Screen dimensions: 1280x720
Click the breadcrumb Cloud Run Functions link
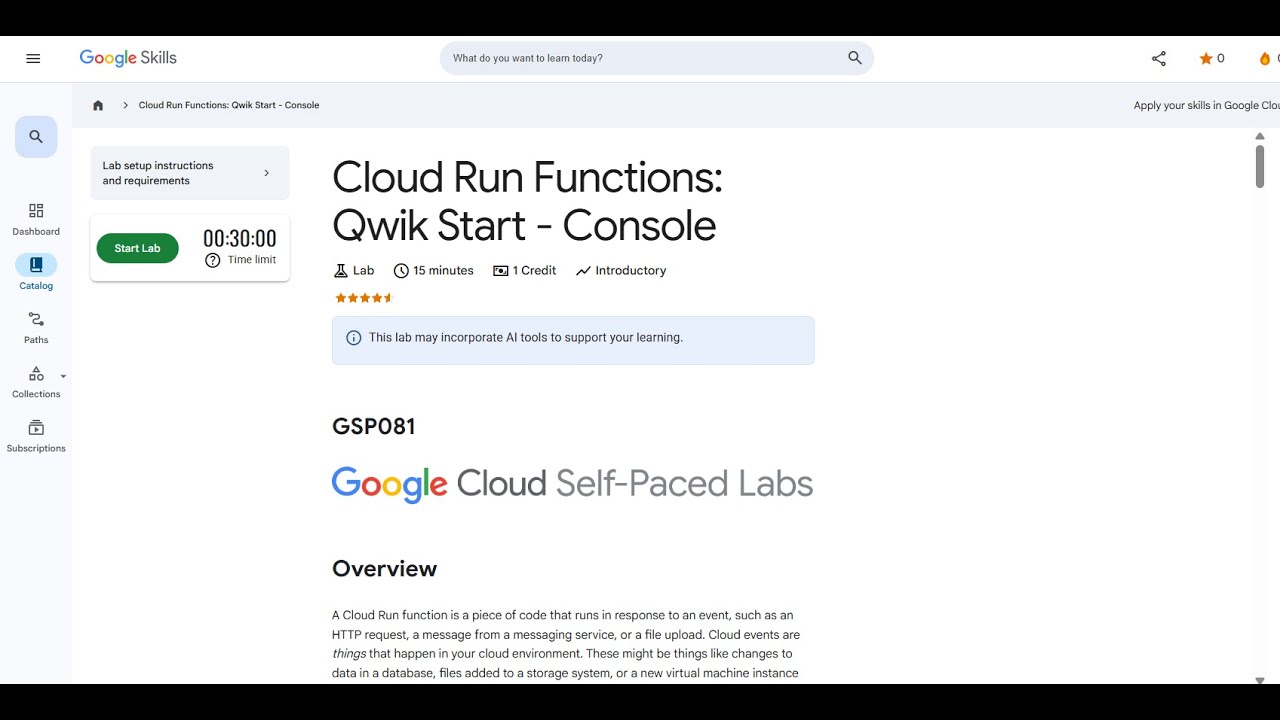(x=229, y=105)
